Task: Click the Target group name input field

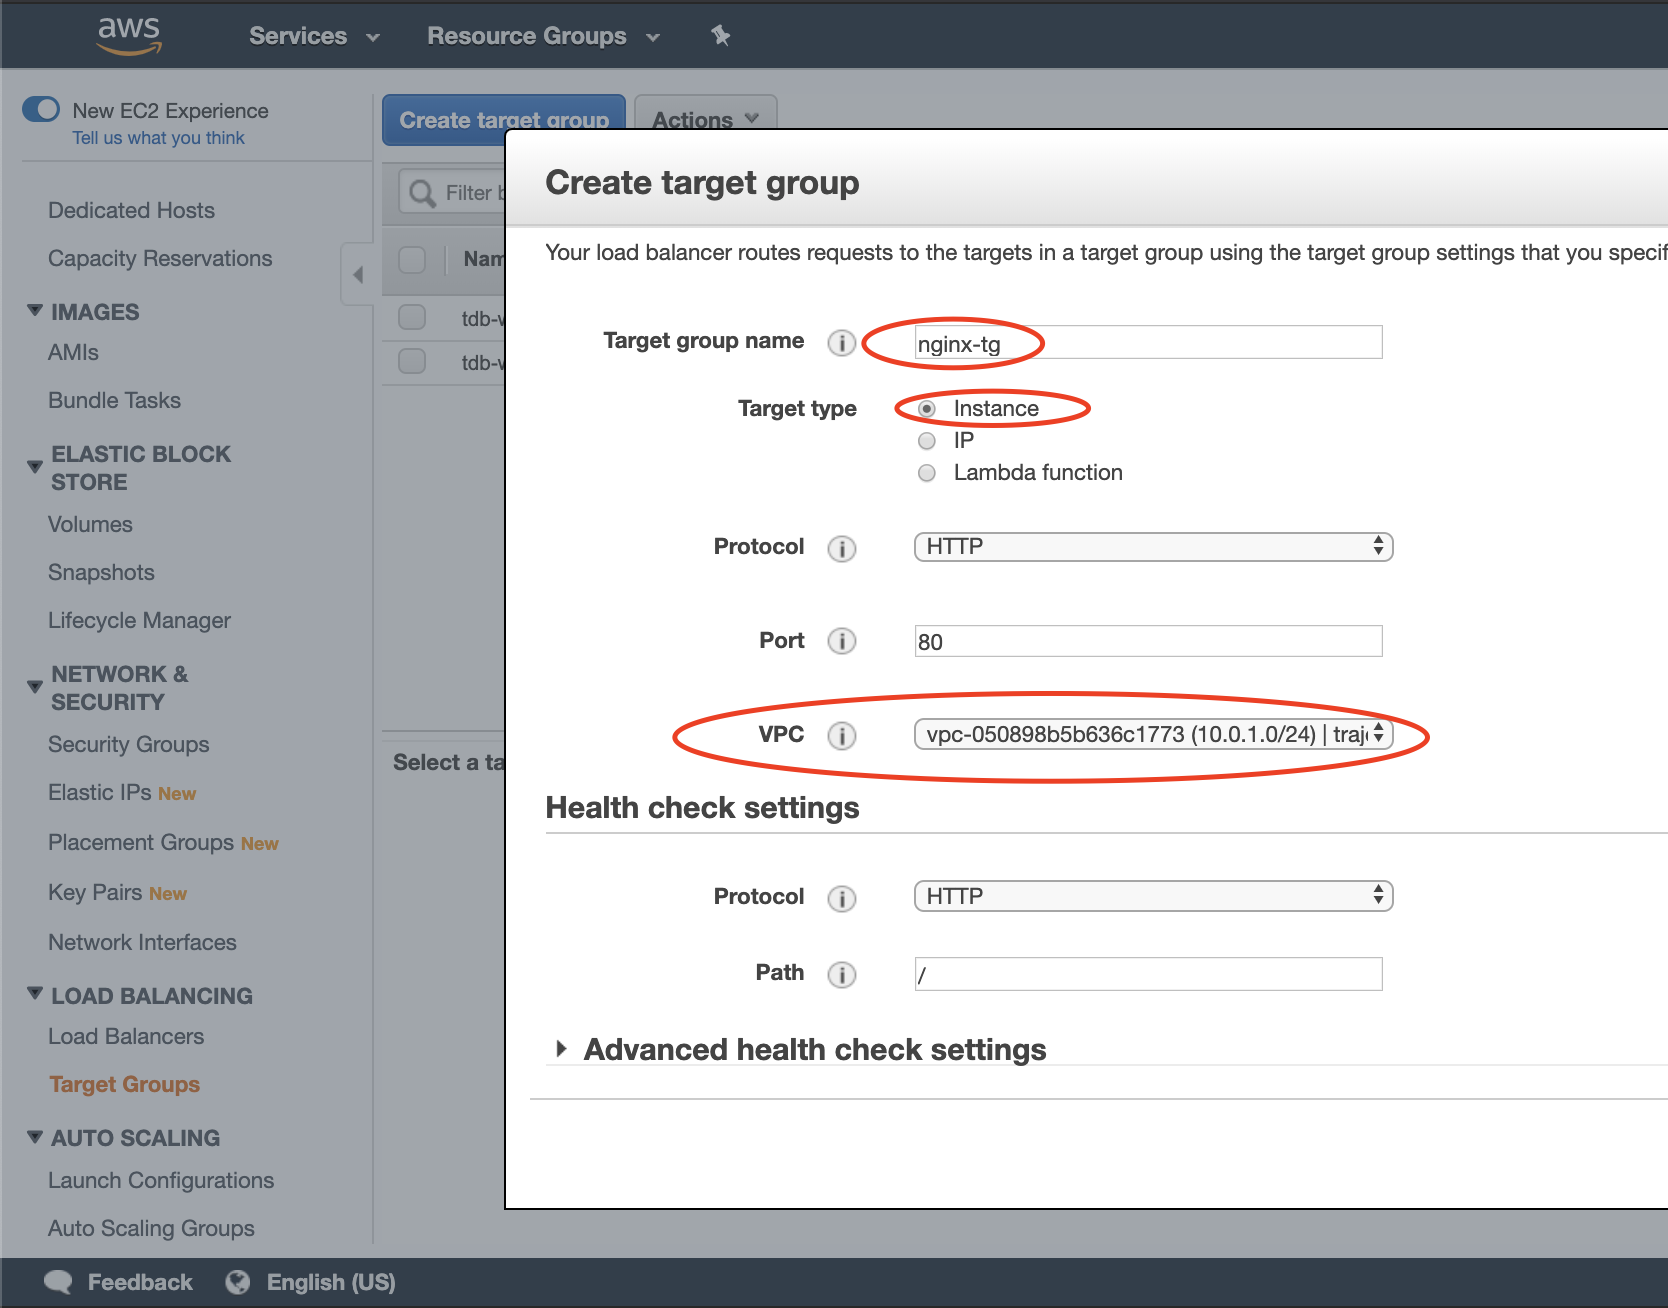Action: (1148, 343)
